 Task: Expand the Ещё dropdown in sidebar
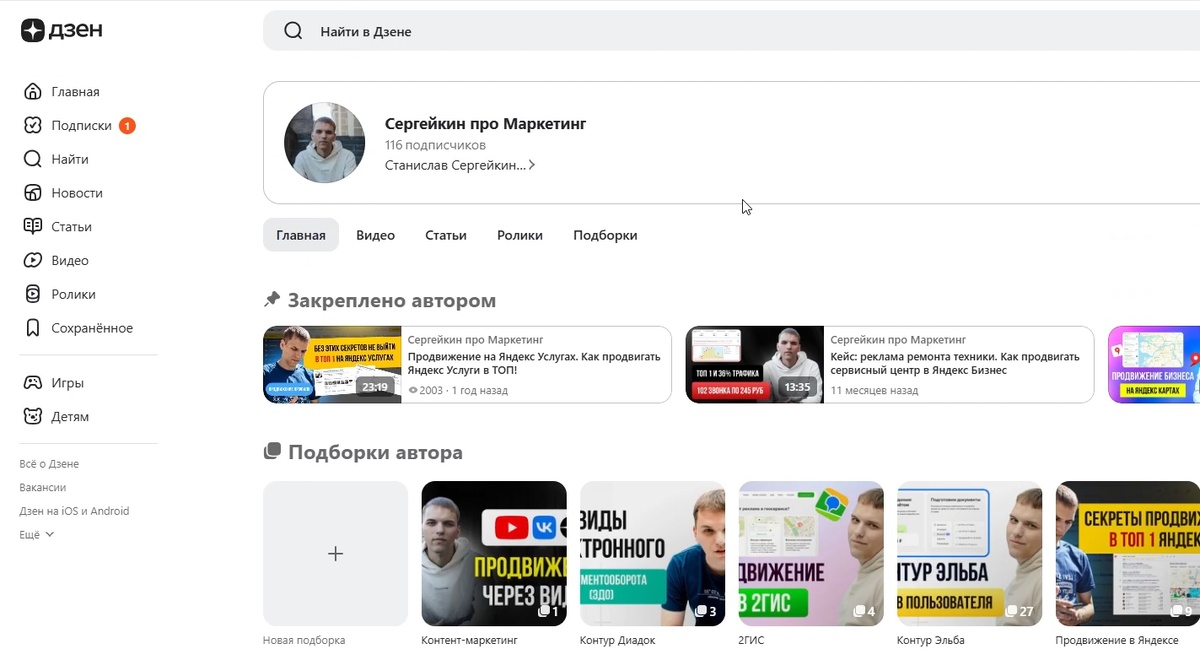click(37, 535)
